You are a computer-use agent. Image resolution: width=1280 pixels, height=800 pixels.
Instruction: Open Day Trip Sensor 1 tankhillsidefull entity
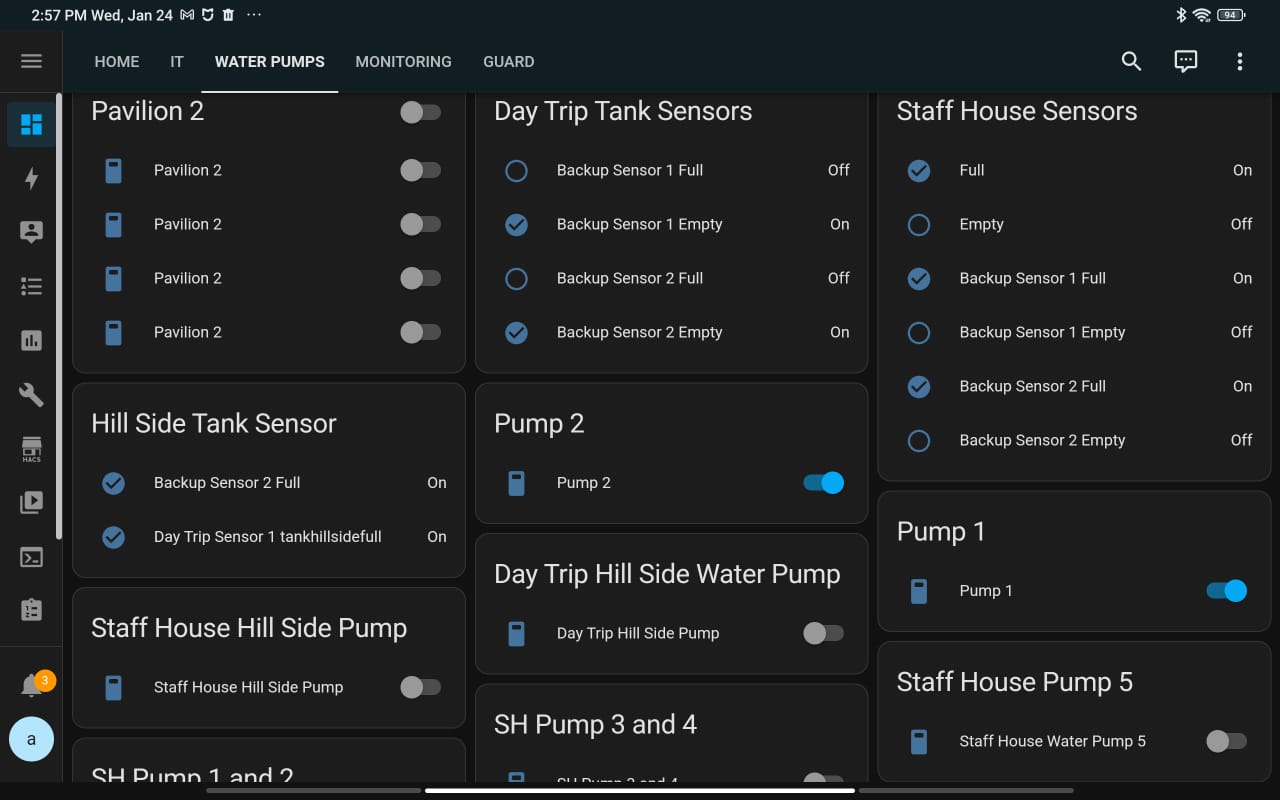pyautogui.click(x=267, y=537)
